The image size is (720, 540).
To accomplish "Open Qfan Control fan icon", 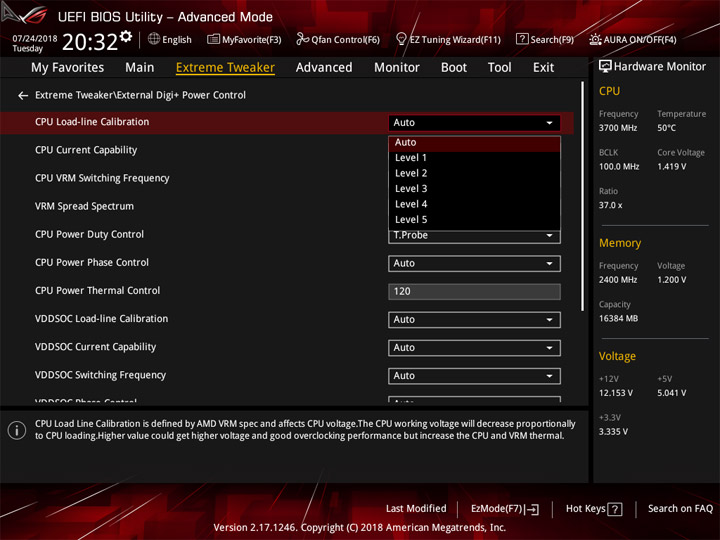I will tap(302, 39).
